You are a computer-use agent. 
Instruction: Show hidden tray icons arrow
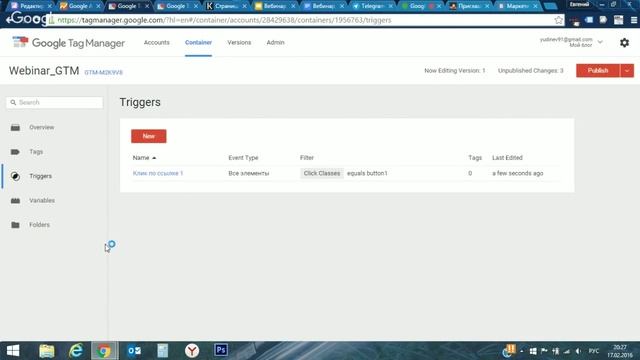[x=522, y=351]
